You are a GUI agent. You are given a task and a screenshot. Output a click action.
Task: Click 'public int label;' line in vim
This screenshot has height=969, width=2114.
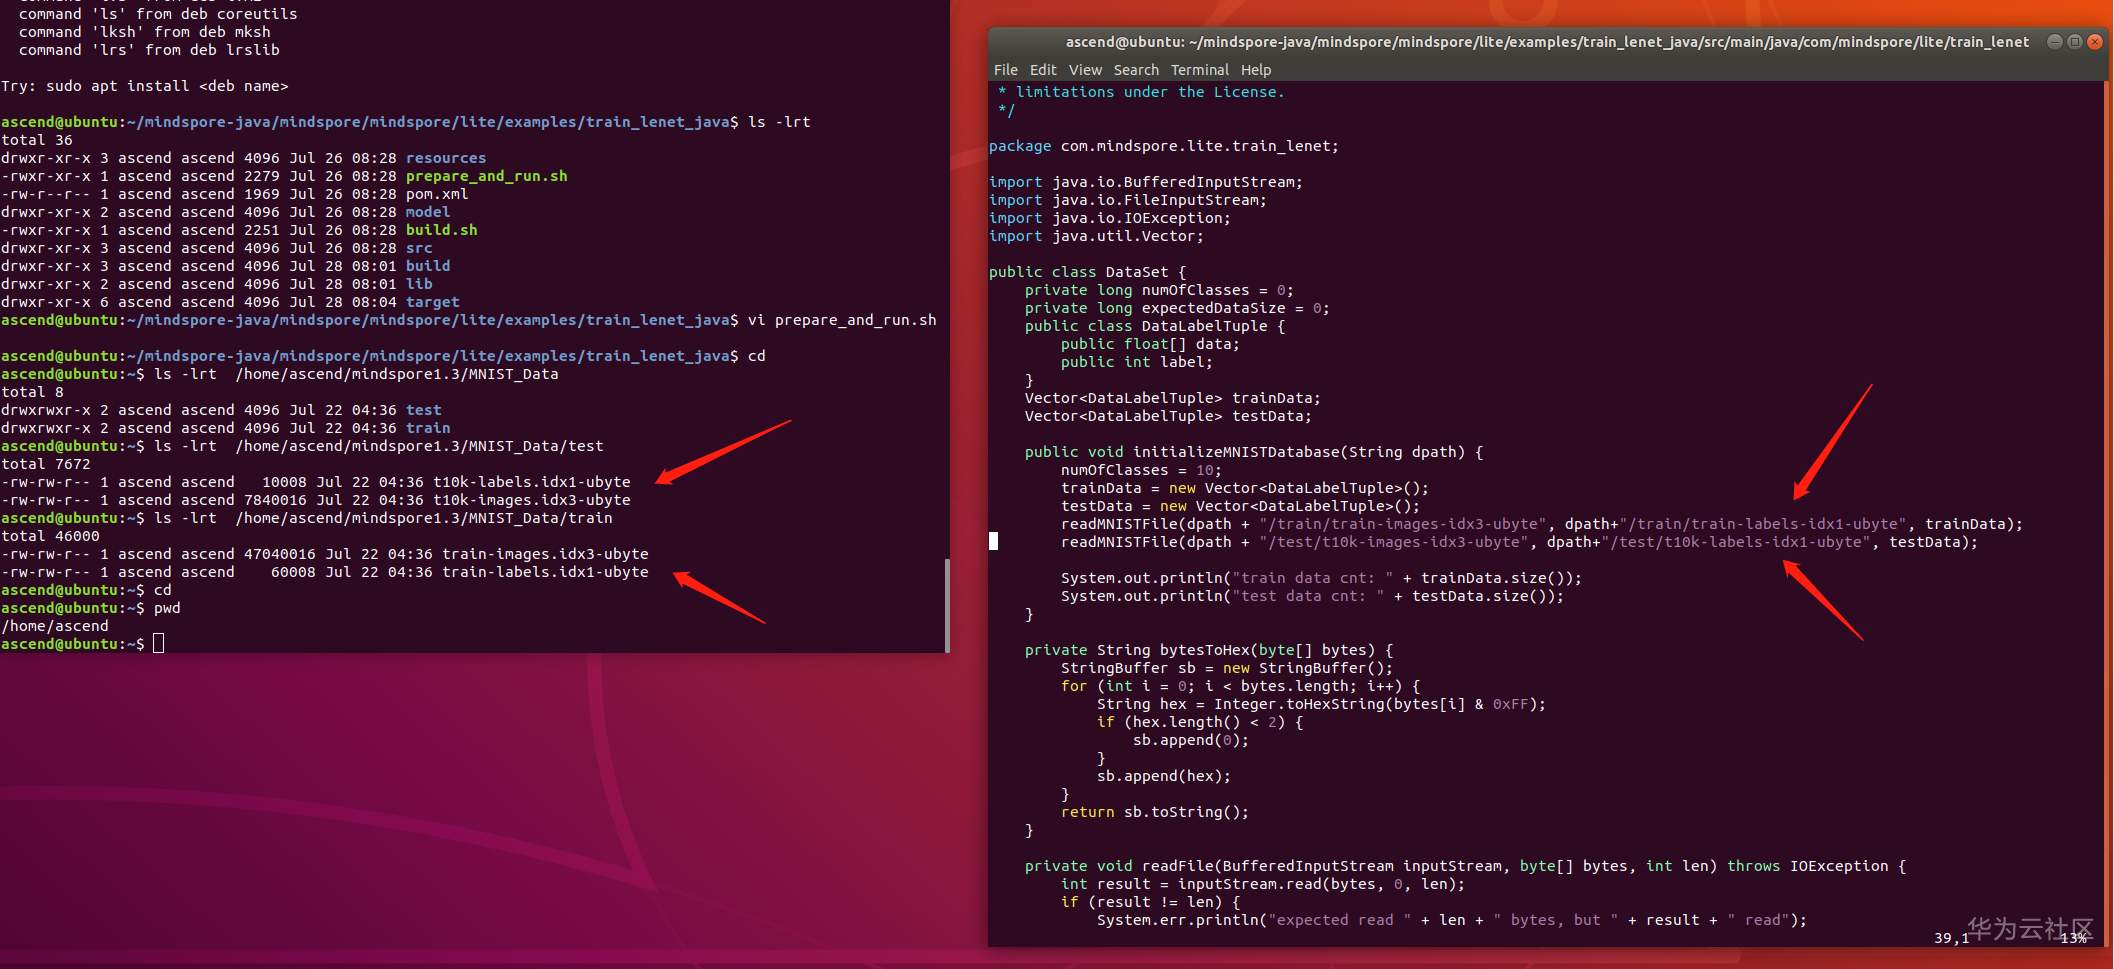click(1136, 362)
